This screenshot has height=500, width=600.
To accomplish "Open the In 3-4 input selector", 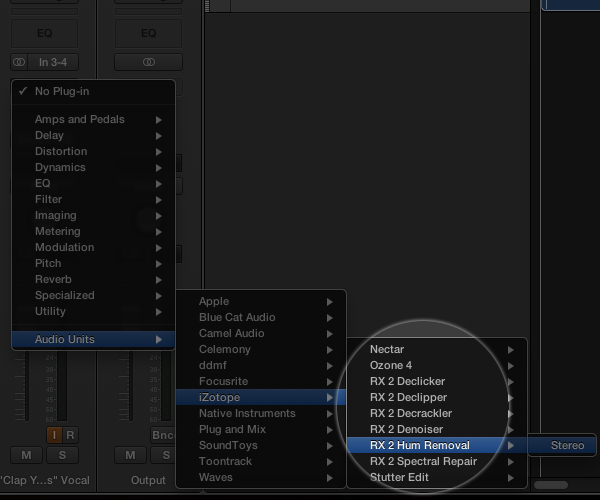I will pyautogui.click(x=53, y=62).
